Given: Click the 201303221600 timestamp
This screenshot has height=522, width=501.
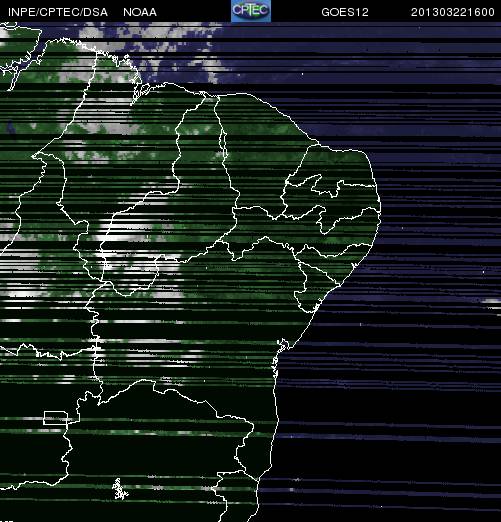Looking at the screenshot, I should 452,12.
